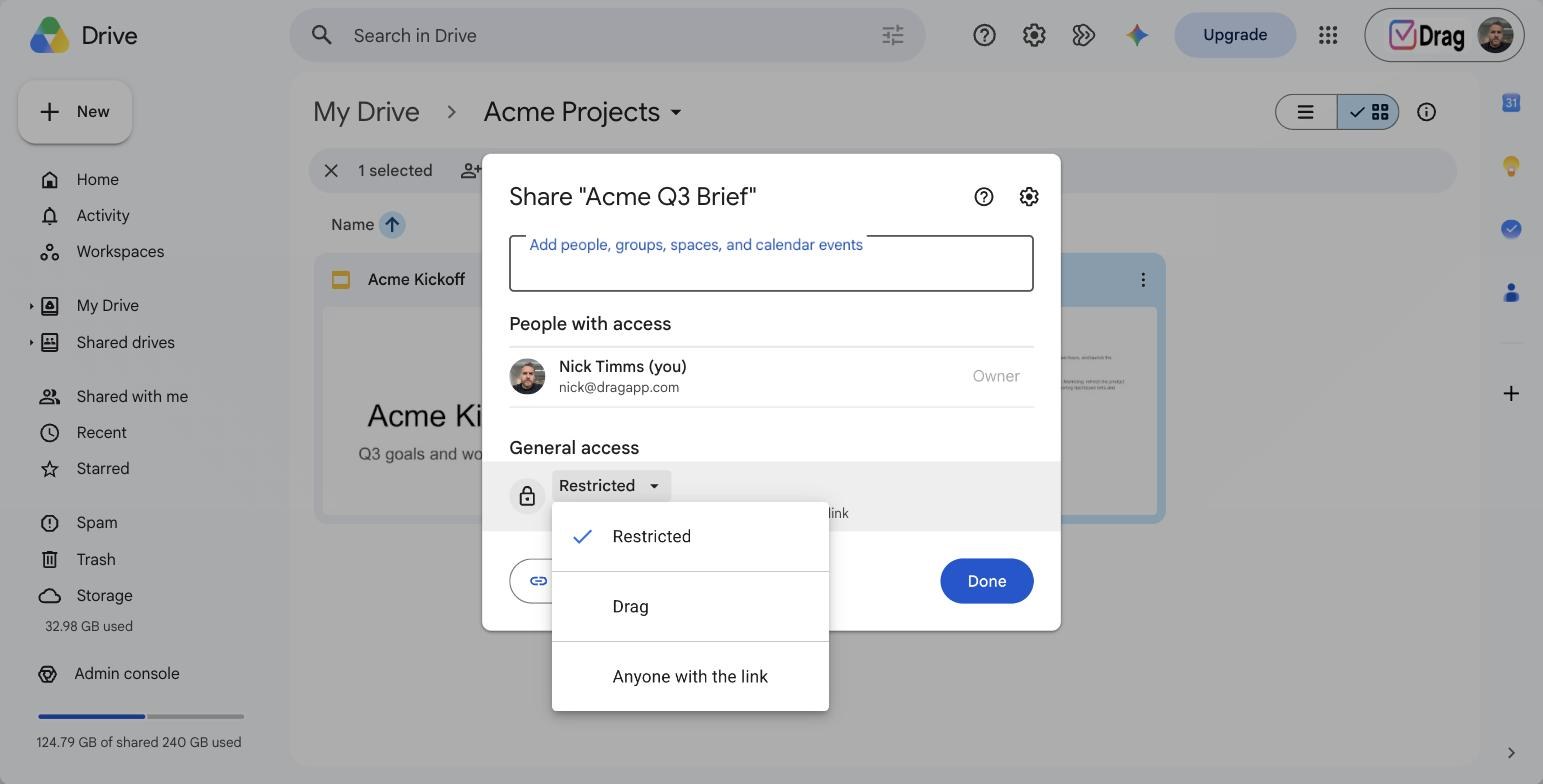Open Google Keep side panel icon
The width and height of the screenshot is (1543, 784).
pos(1511,166)
